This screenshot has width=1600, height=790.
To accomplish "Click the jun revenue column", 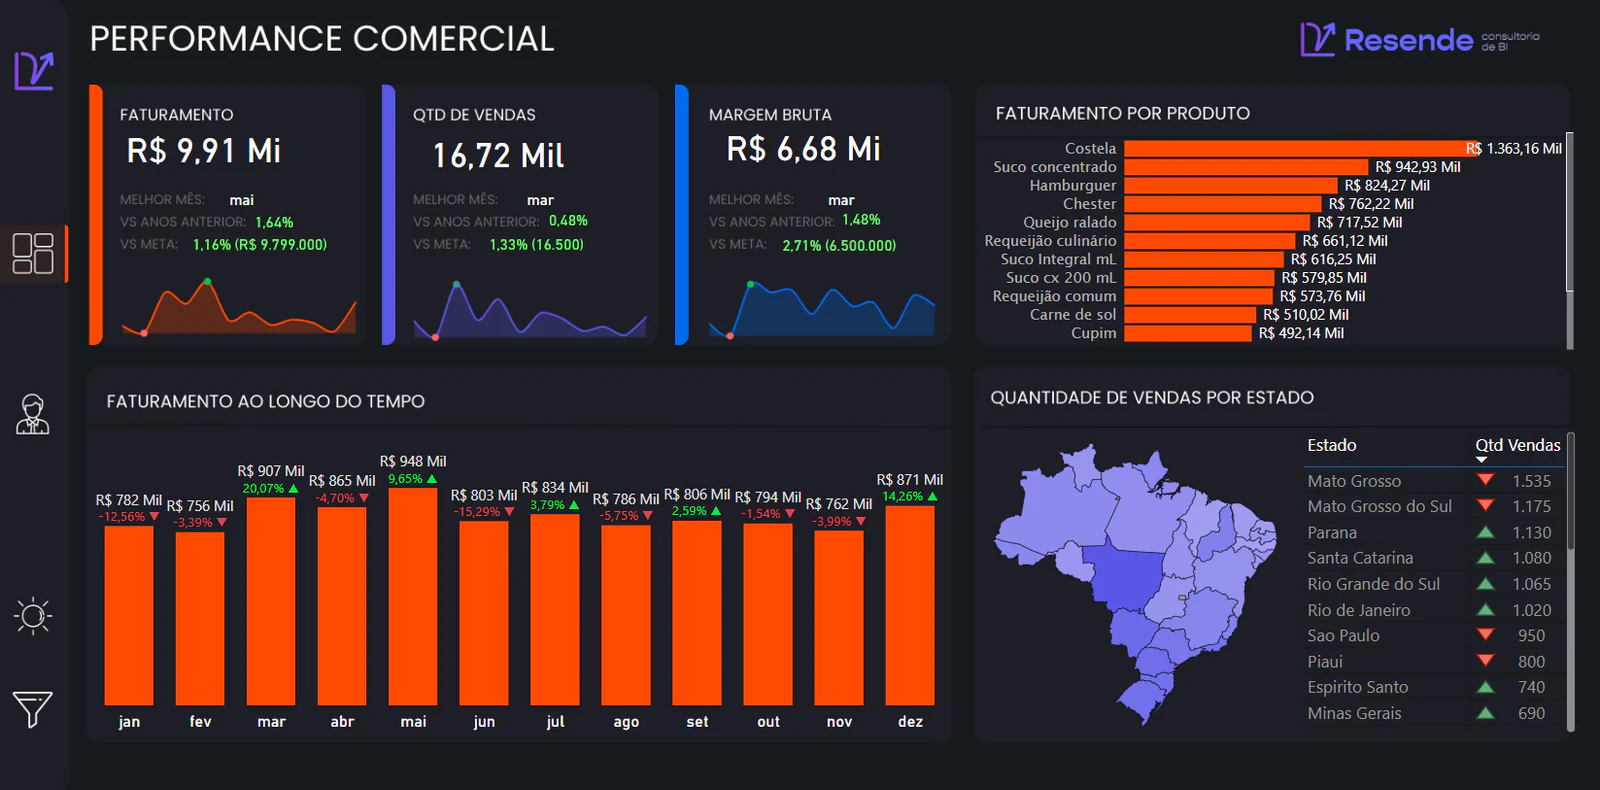I will (484, 613).
